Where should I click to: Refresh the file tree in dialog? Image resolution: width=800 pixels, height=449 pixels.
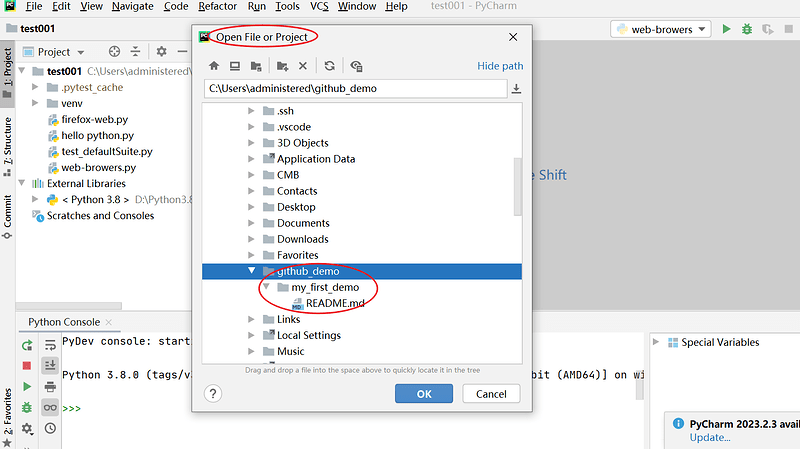point(330,66)
